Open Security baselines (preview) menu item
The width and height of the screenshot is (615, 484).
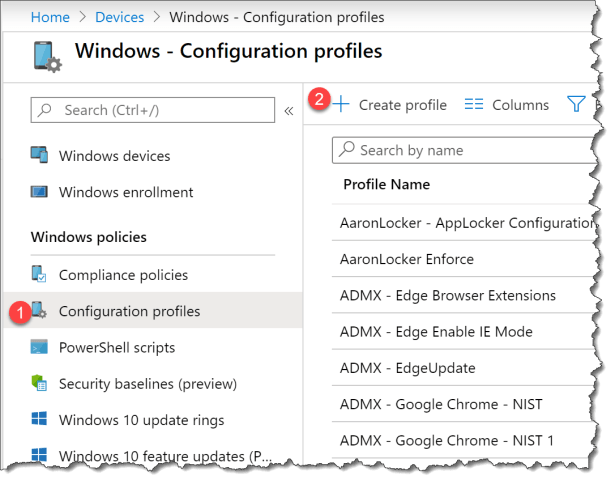tap(148, 384)
